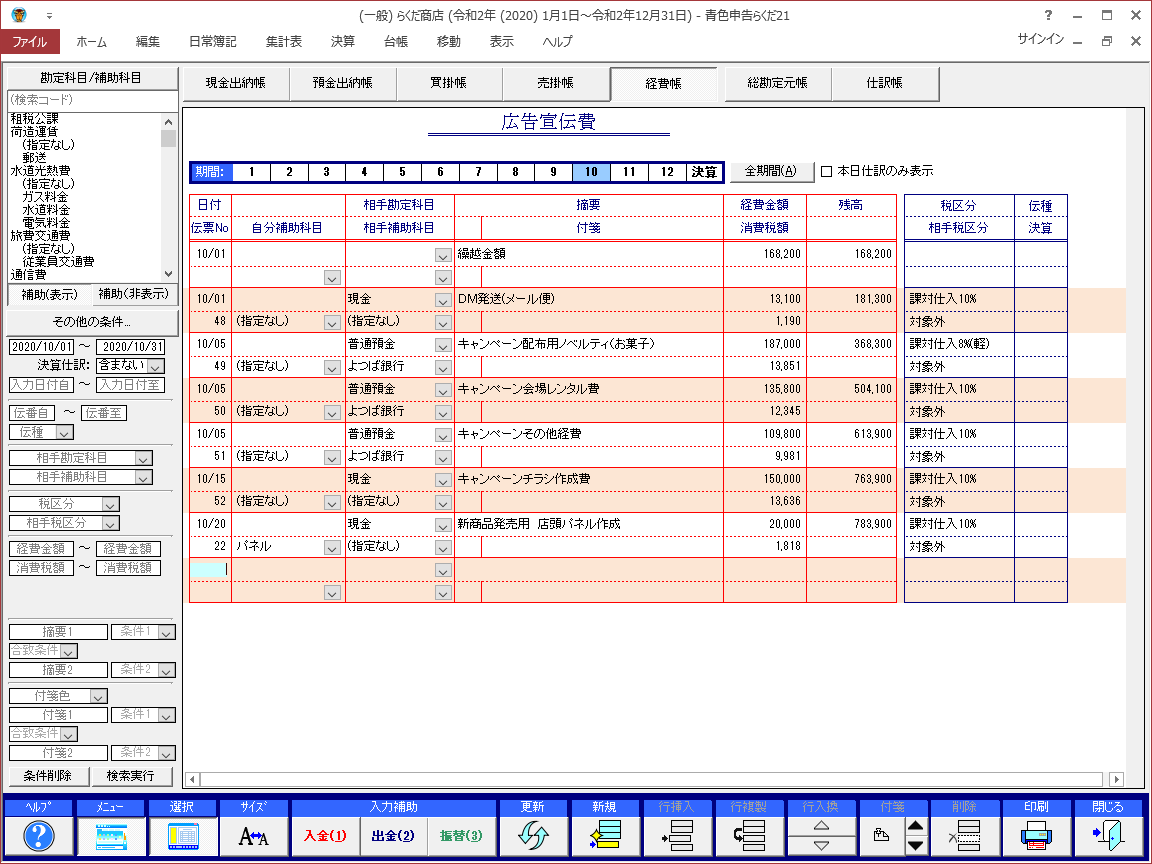The height and width of the screenshot is (864, 1152).
Task: Click the 新規 new entry icon
Action: (x=604, y=836)
